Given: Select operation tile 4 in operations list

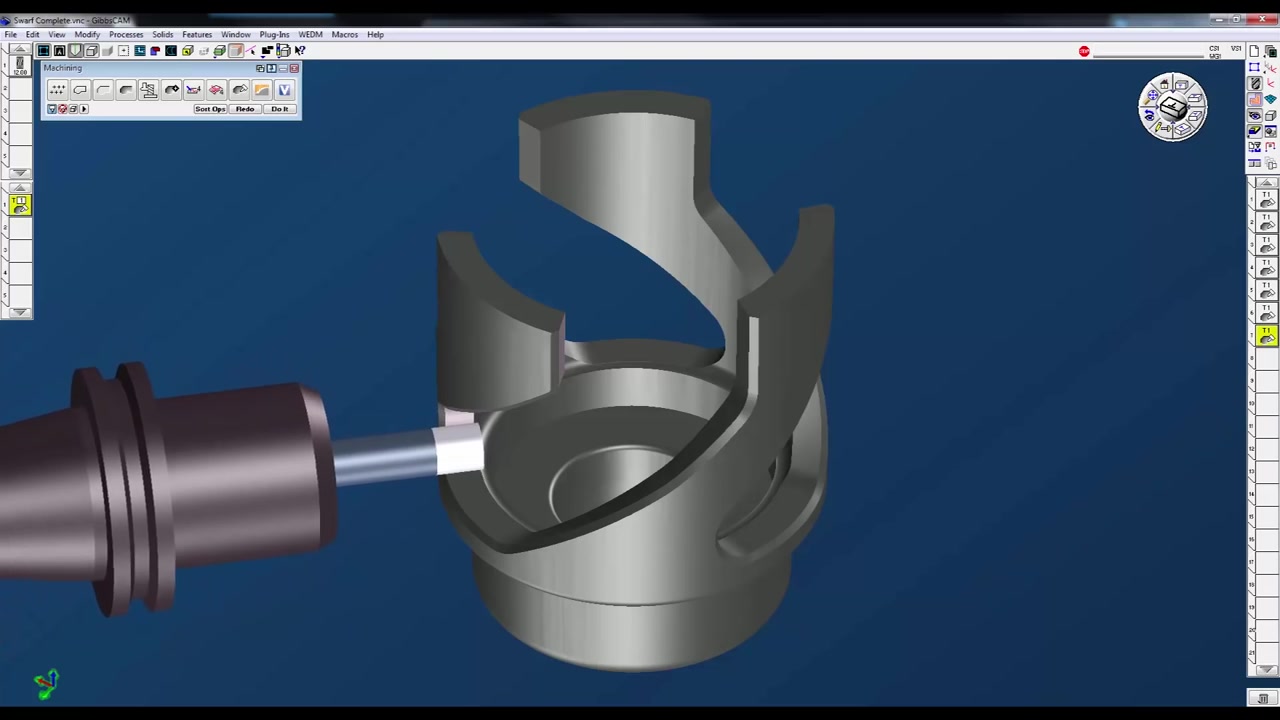Looking at the screenshot, I should click(x=1266, y=268).
